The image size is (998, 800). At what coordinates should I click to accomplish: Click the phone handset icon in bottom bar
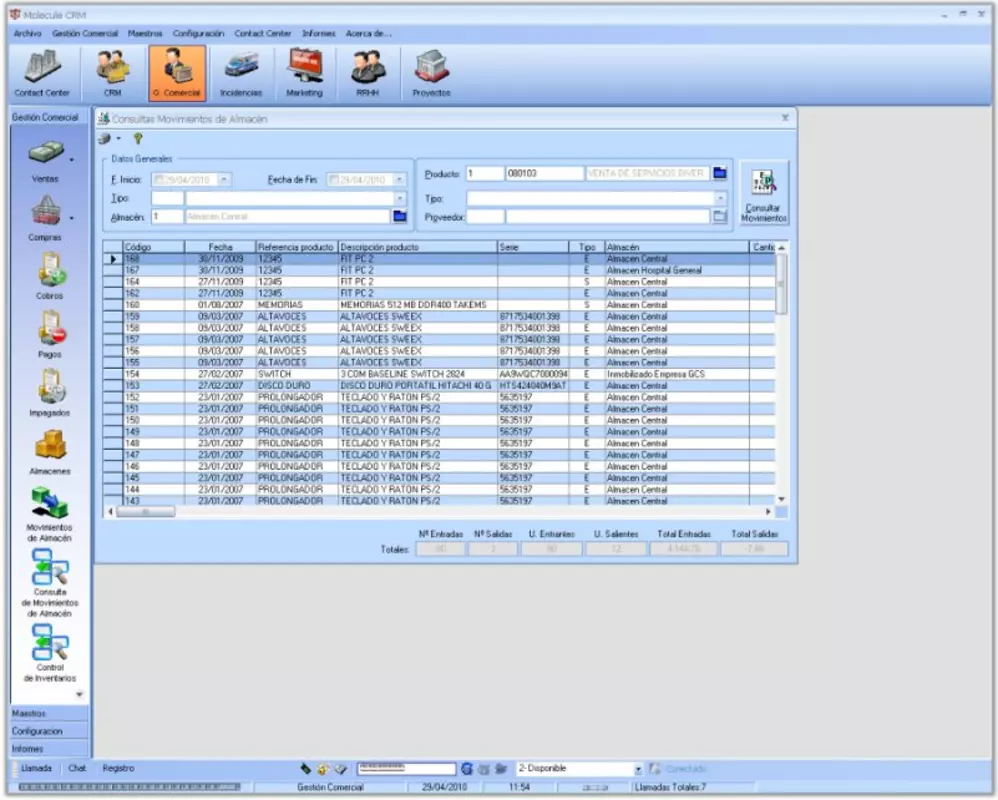(x=306, y=769)
